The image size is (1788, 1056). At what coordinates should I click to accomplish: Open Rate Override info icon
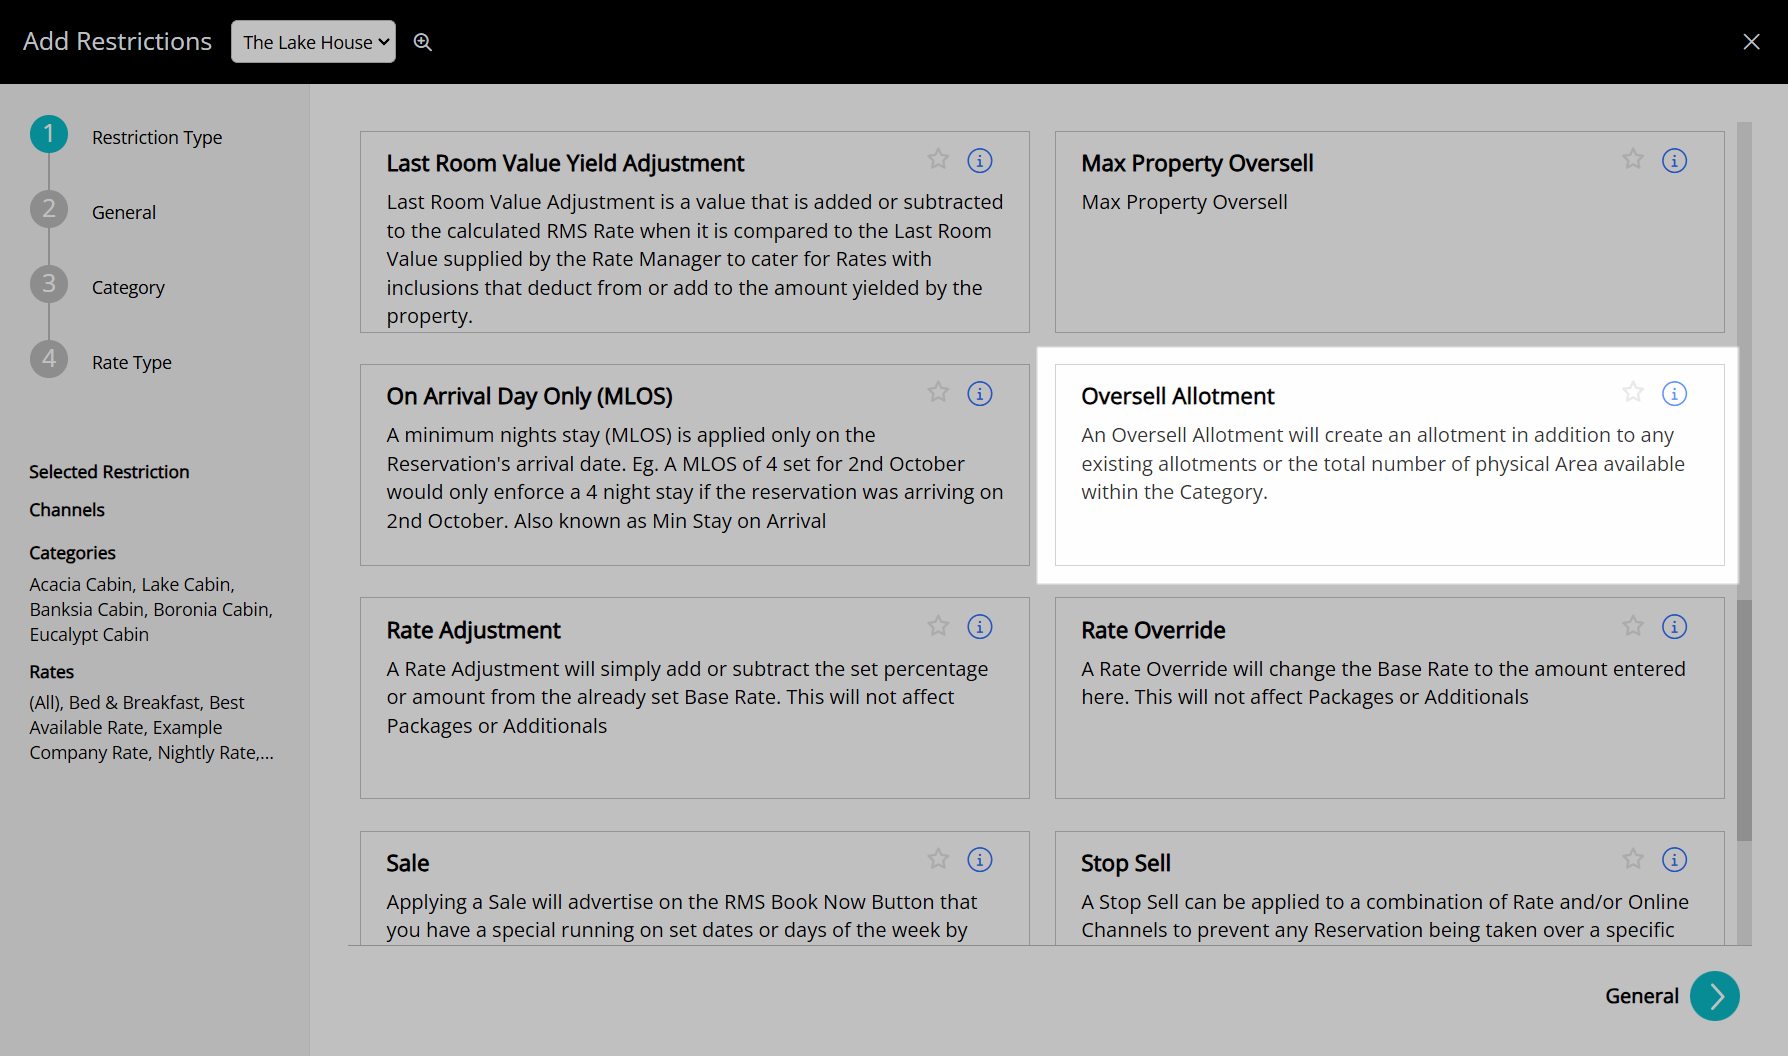pyautogui.click(x=1675, y=626)
